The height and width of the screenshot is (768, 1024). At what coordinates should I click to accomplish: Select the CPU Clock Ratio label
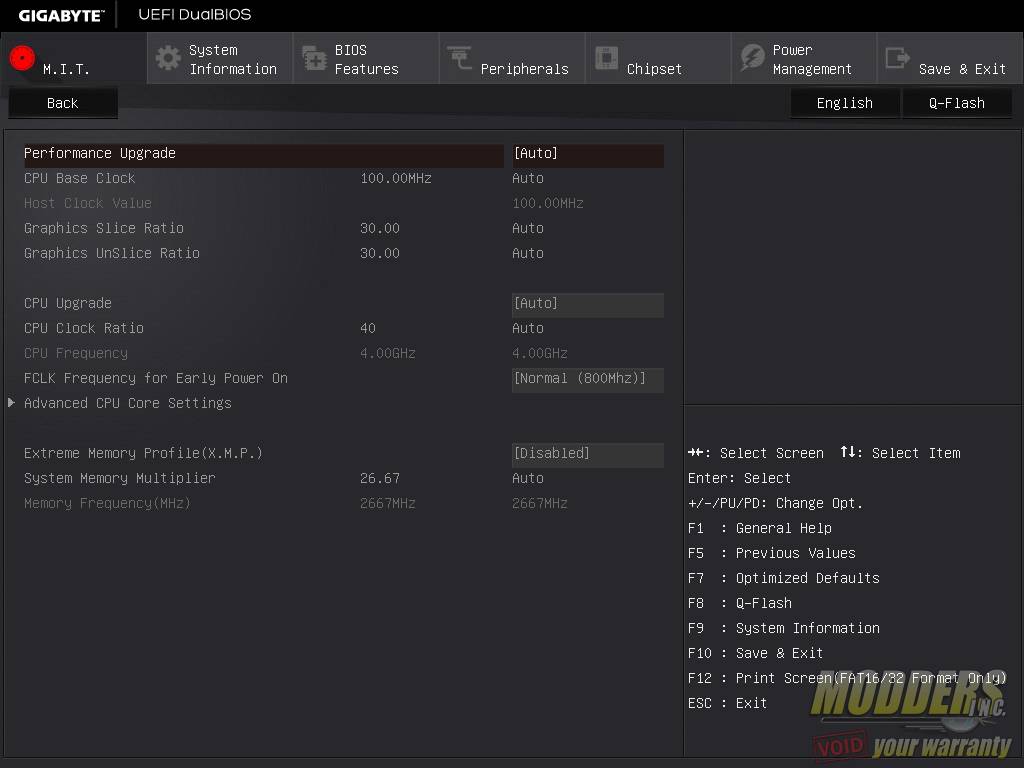[84, 328]
